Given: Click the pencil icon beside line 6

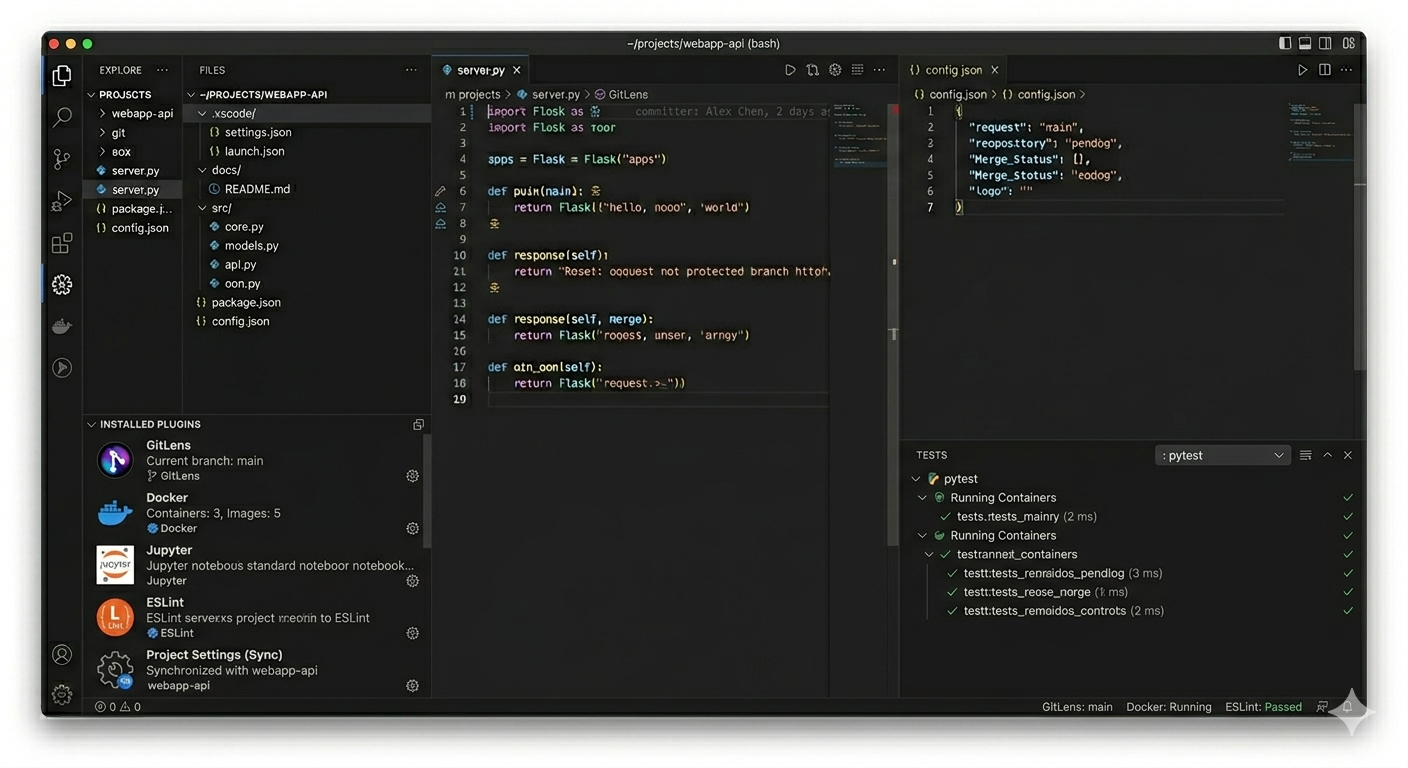Looking at the screenshot, I should (440, 191).
